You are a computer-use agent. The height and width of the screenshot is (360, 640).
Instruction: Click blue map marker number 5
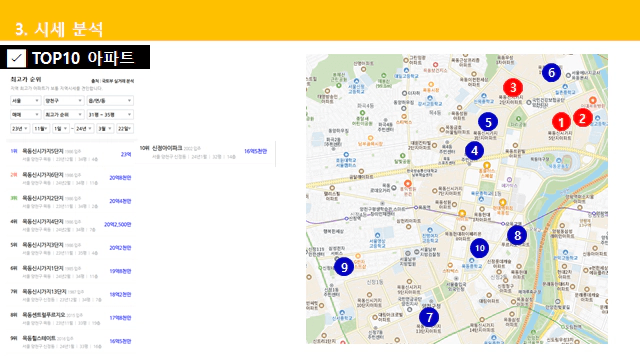(488, 122)
